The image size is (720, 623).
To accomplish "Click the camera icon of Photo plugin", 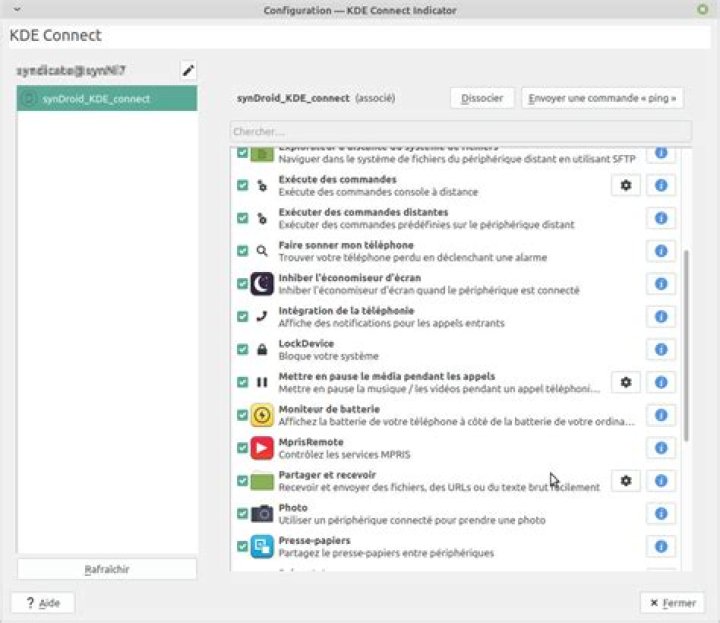I will 262,514.
